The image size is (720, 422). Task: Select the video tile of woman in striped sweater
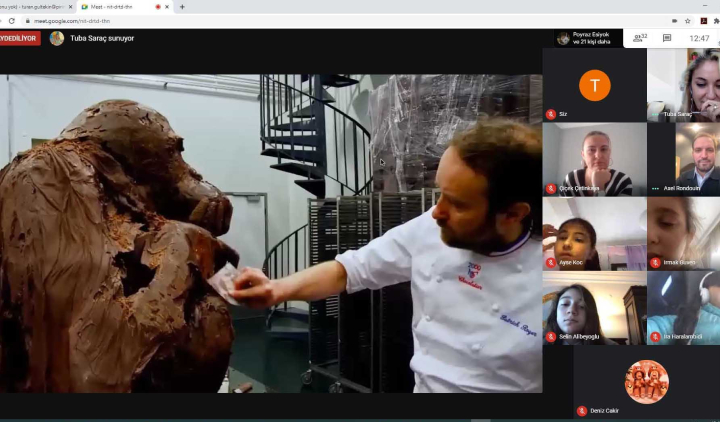click(595, 159)
